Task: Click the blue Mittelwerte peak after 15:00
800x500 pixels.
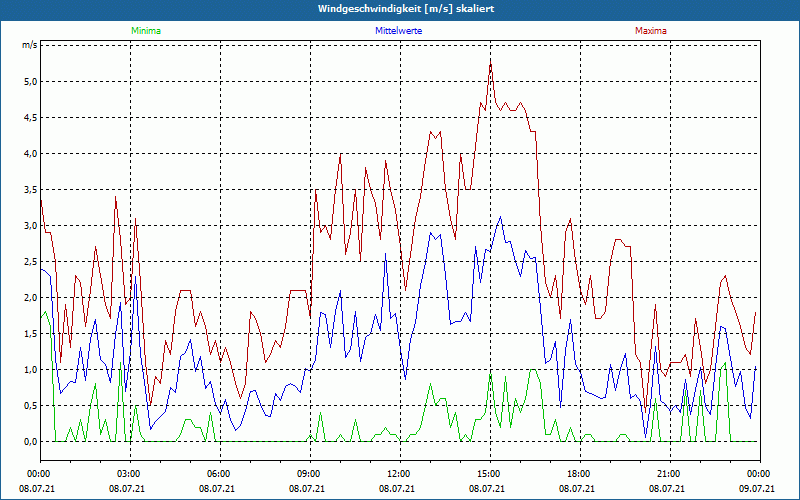Action: click(x=501, y=217)
